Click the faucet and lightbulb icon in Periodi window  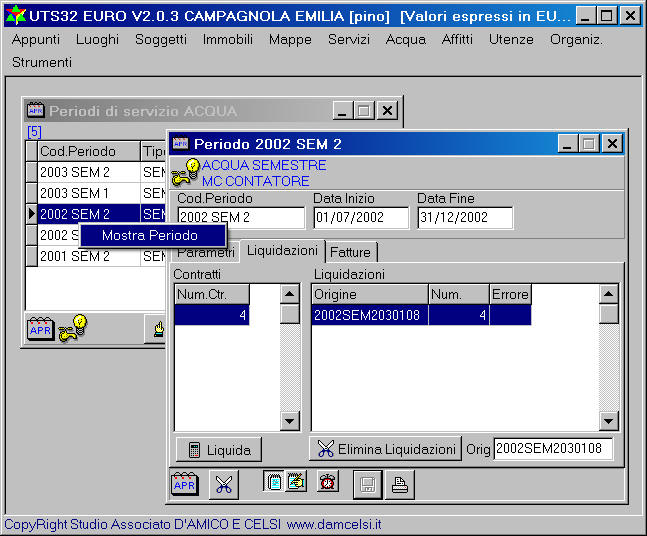pos(73,327)
